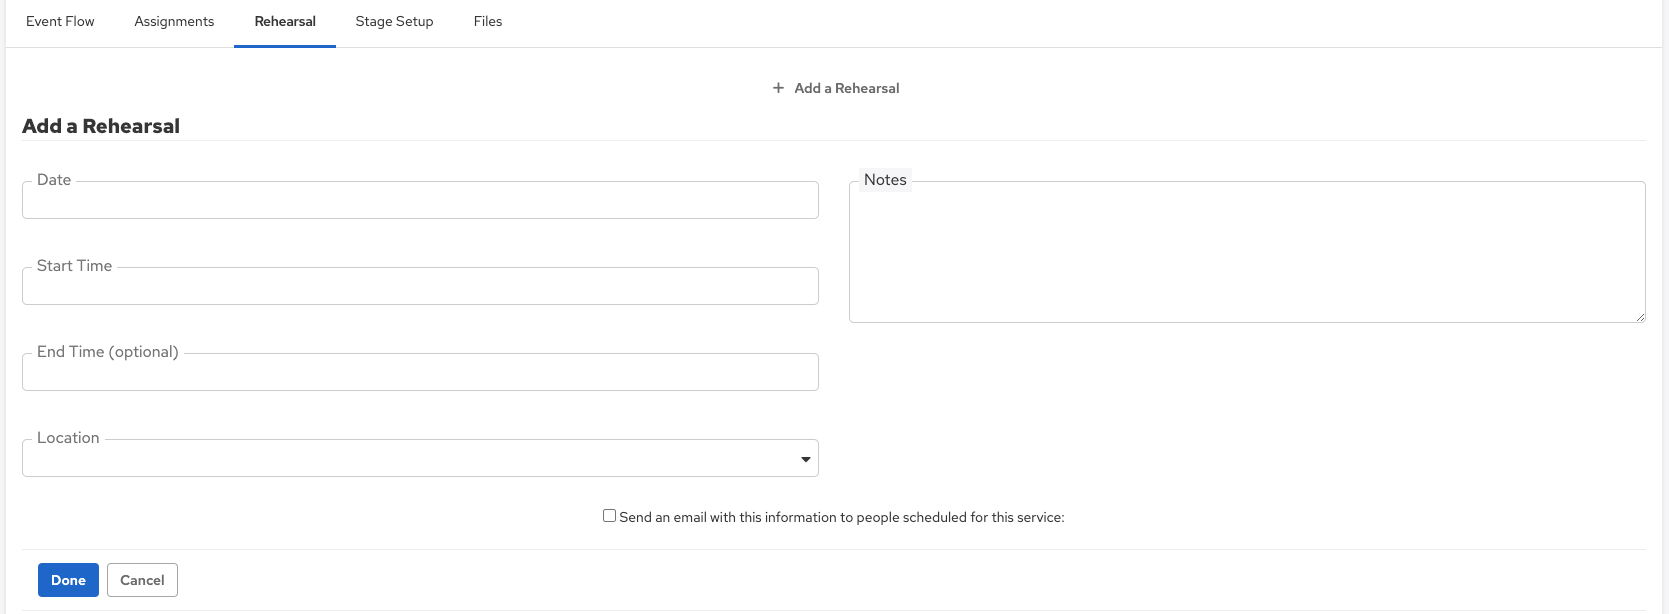Open the Files tab
1669x614 pixels.
click(x=487, y=21)
